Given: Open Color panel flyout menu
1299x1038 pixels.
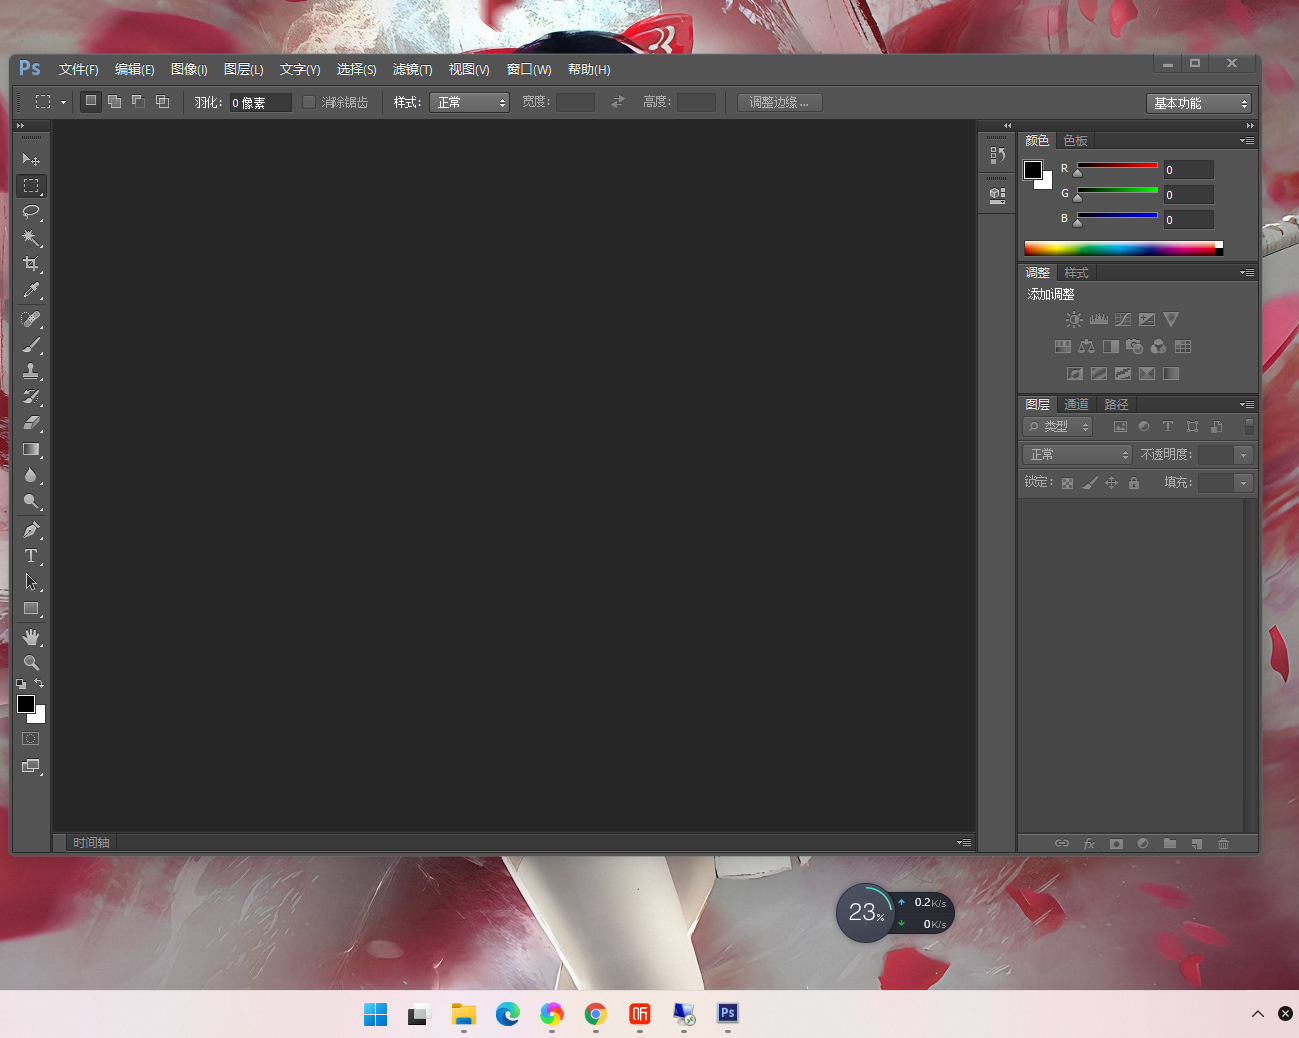Looking at the screenshot, I should (x=1247, y=140).
